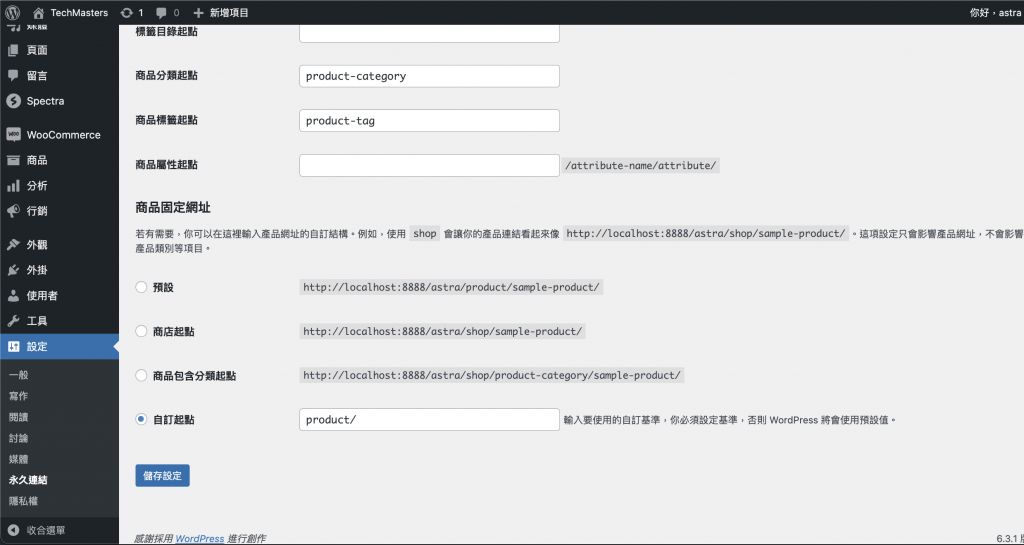Screen dimensions: 1024x545
Task: Click the TechMasters site name link
Action: click(x=79, y=12)
